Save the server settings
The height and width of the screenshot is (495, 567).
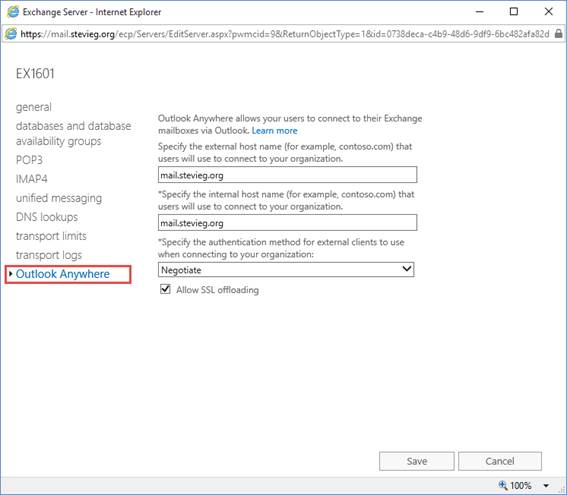417,461
